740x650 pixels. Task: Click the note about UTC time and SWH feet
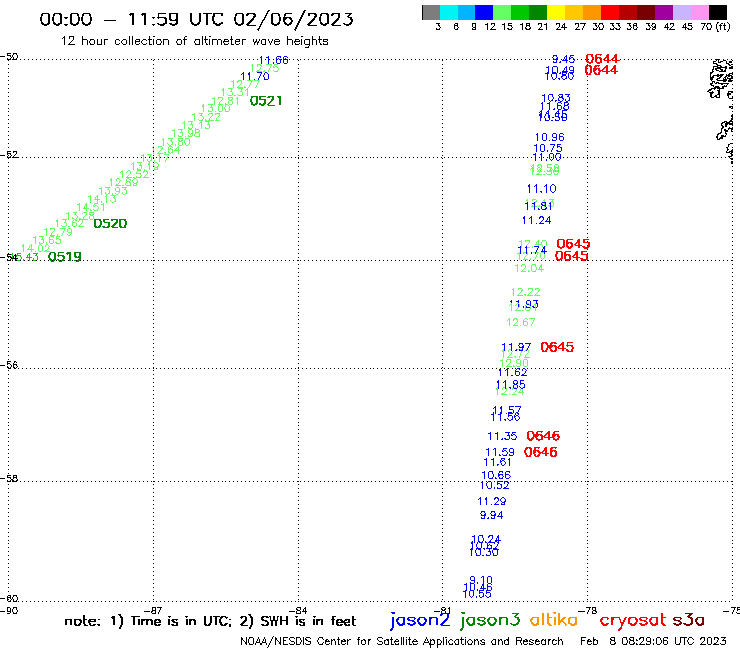[210, 621]
